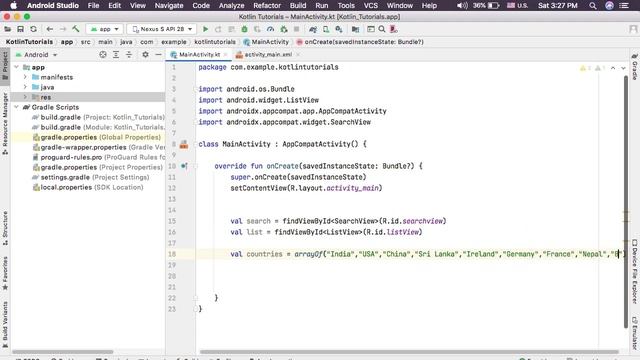This screenshot has width=640, height=360.
Task: Click the Stop square icon in toolbar
Action: click(297, 29)
